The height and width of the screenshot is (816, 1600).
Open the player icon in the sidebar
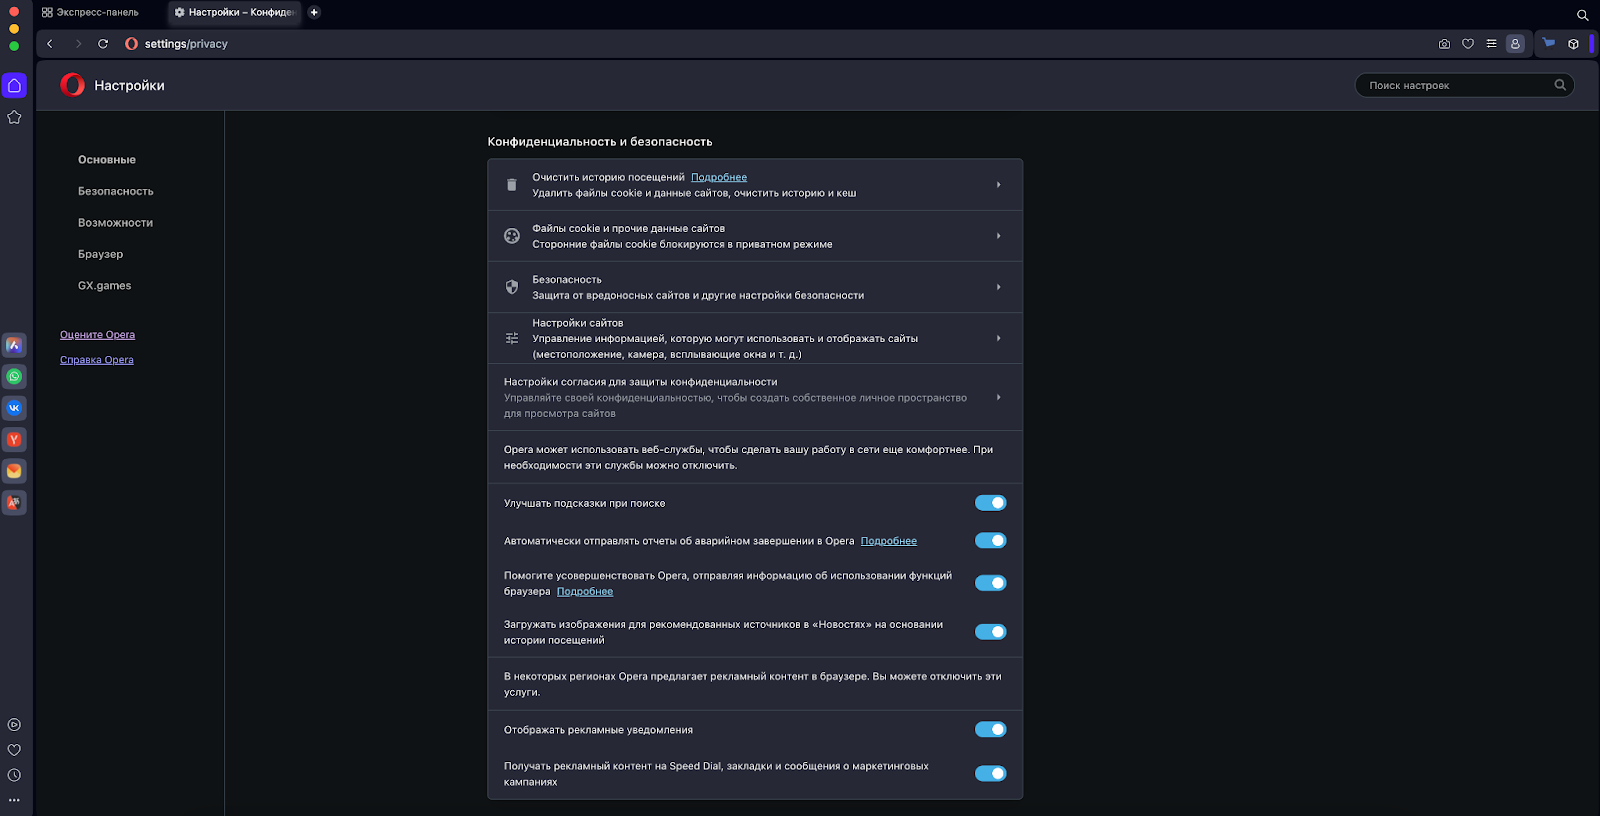point(14,725)
